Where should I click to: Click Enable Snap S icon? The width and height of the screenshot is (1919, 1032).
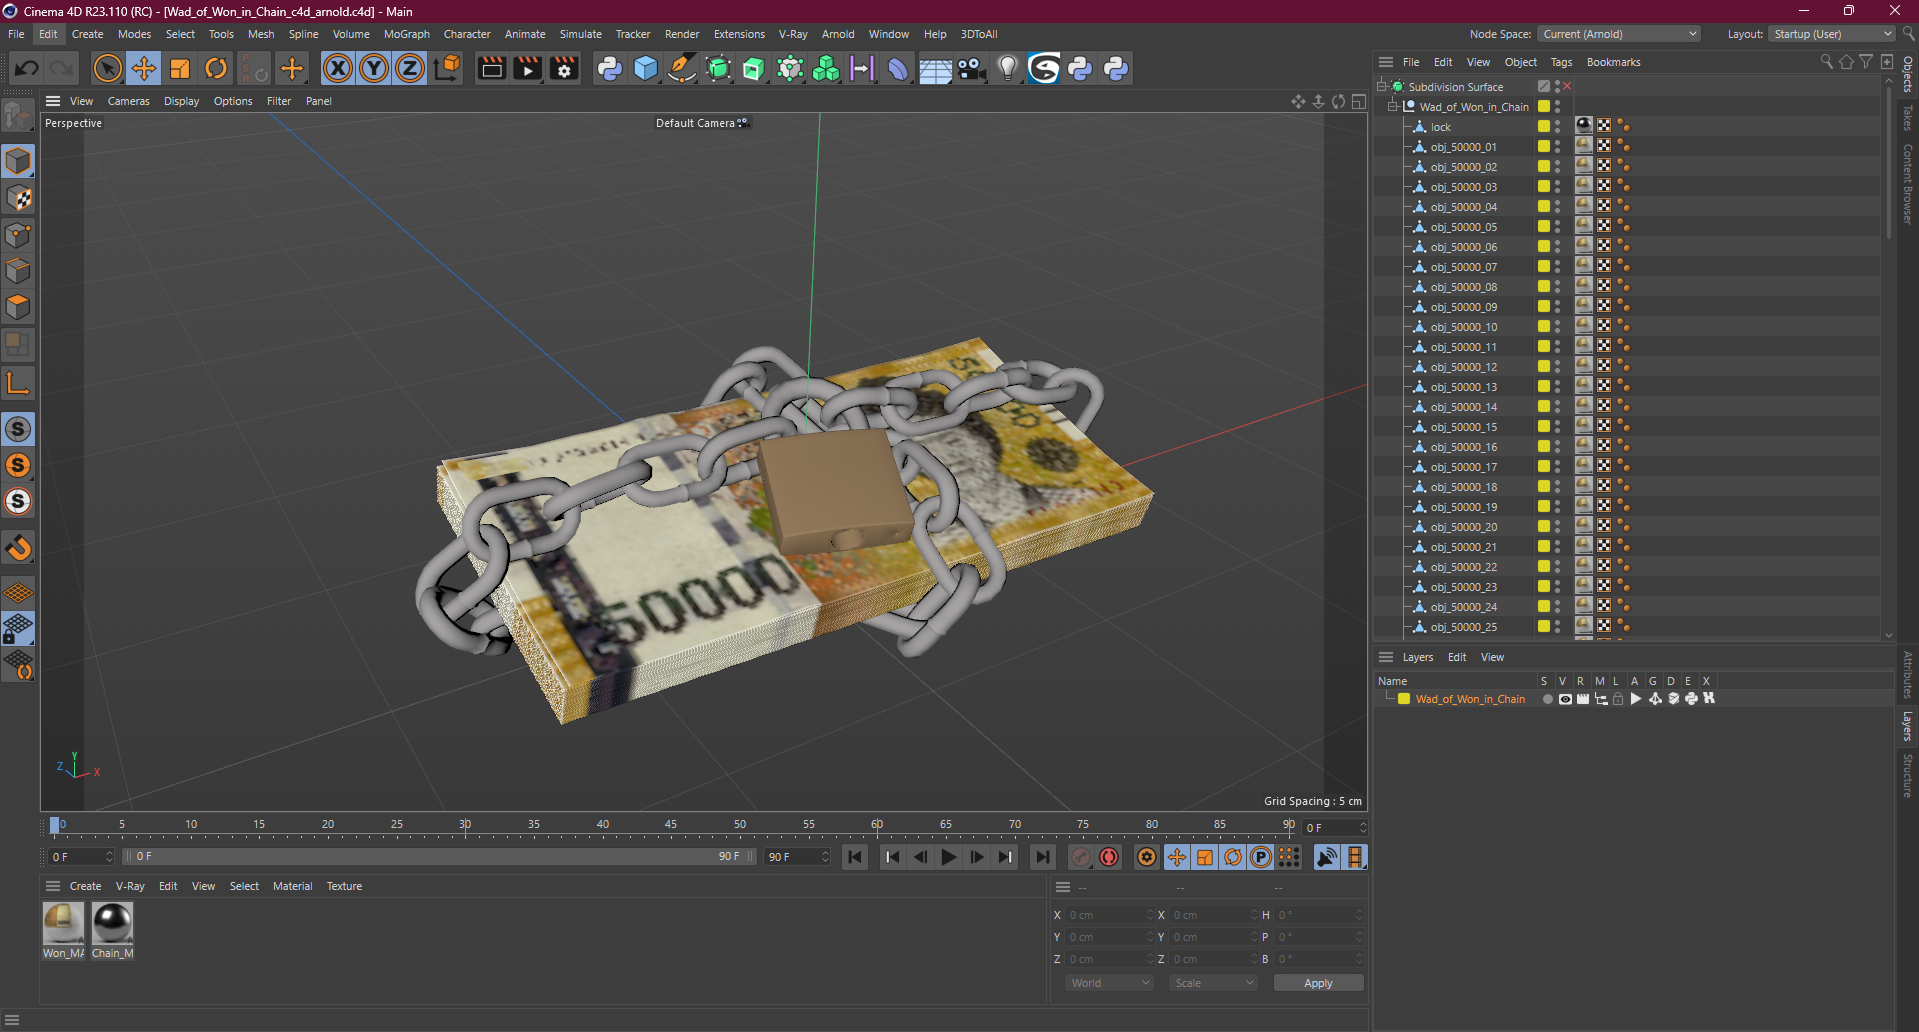tap(18, 429)
